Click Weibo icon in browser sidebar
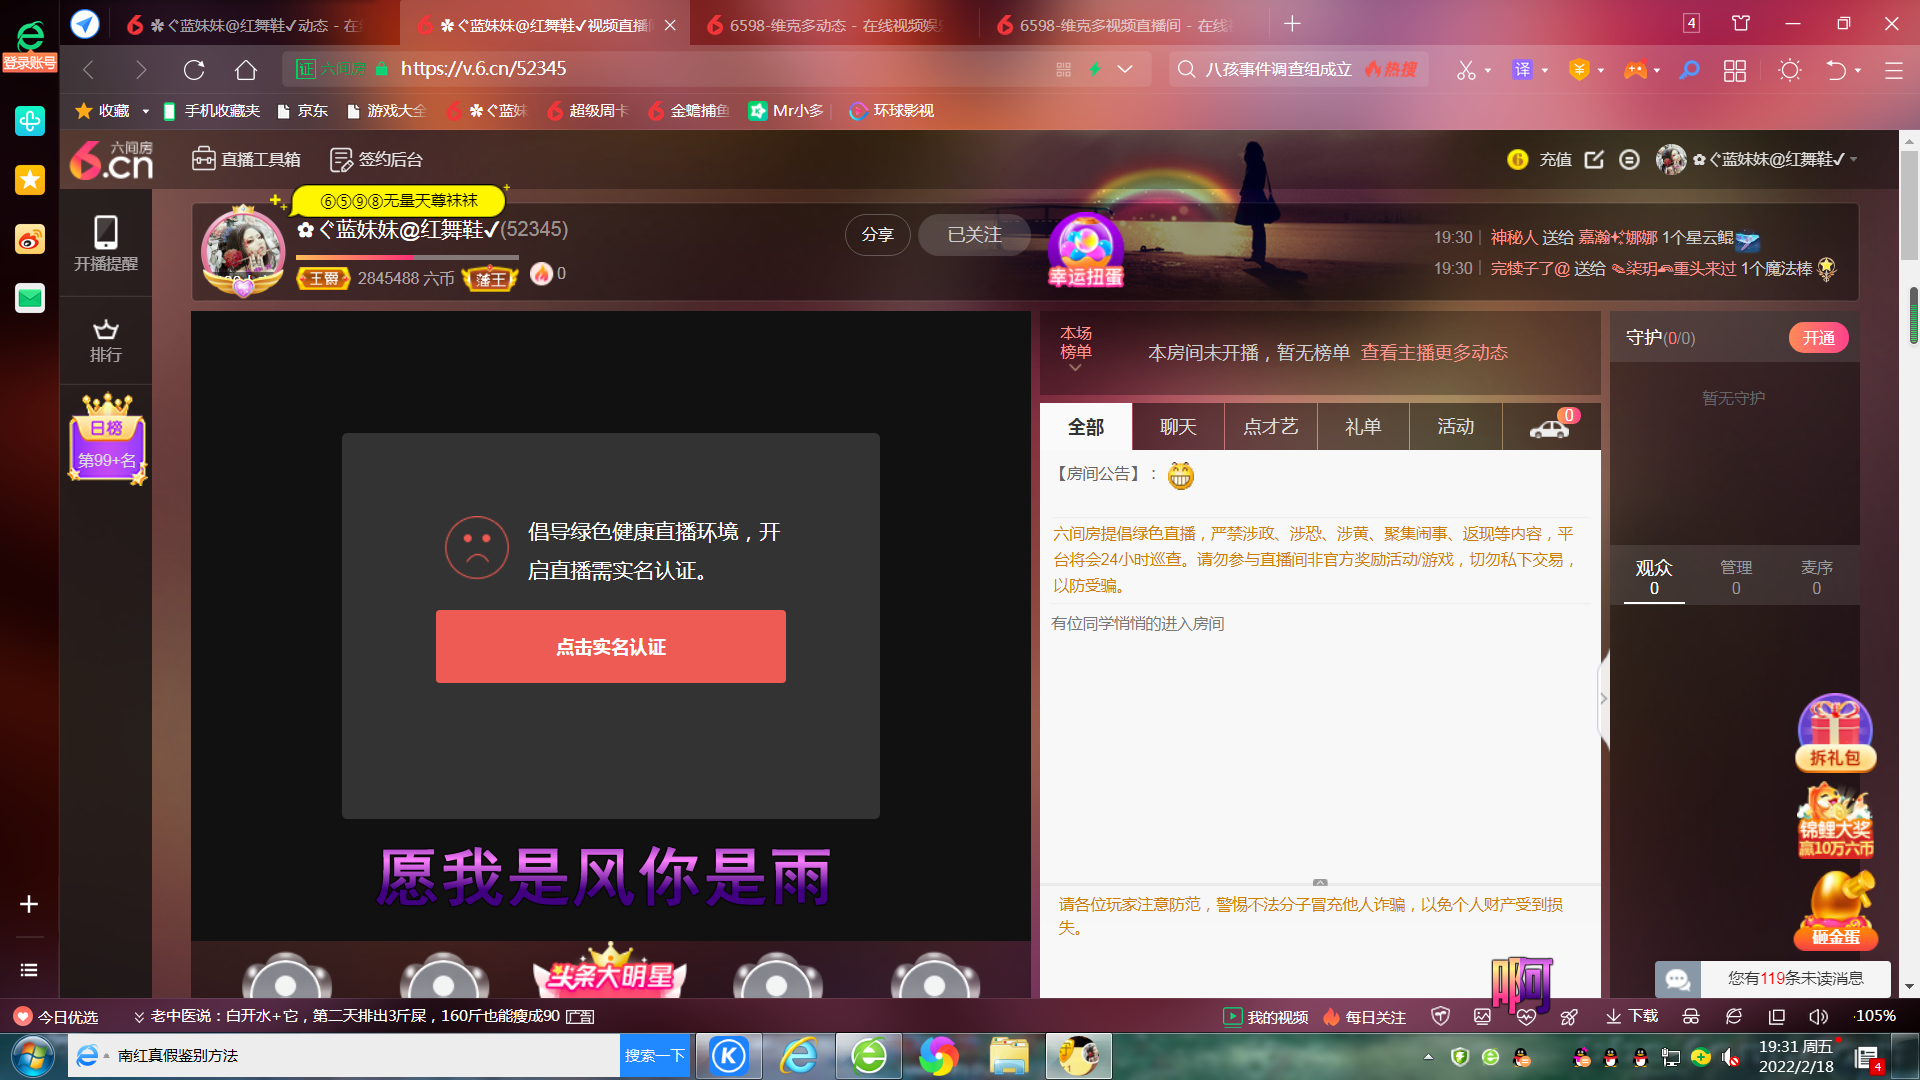 (x=30, y=239)
